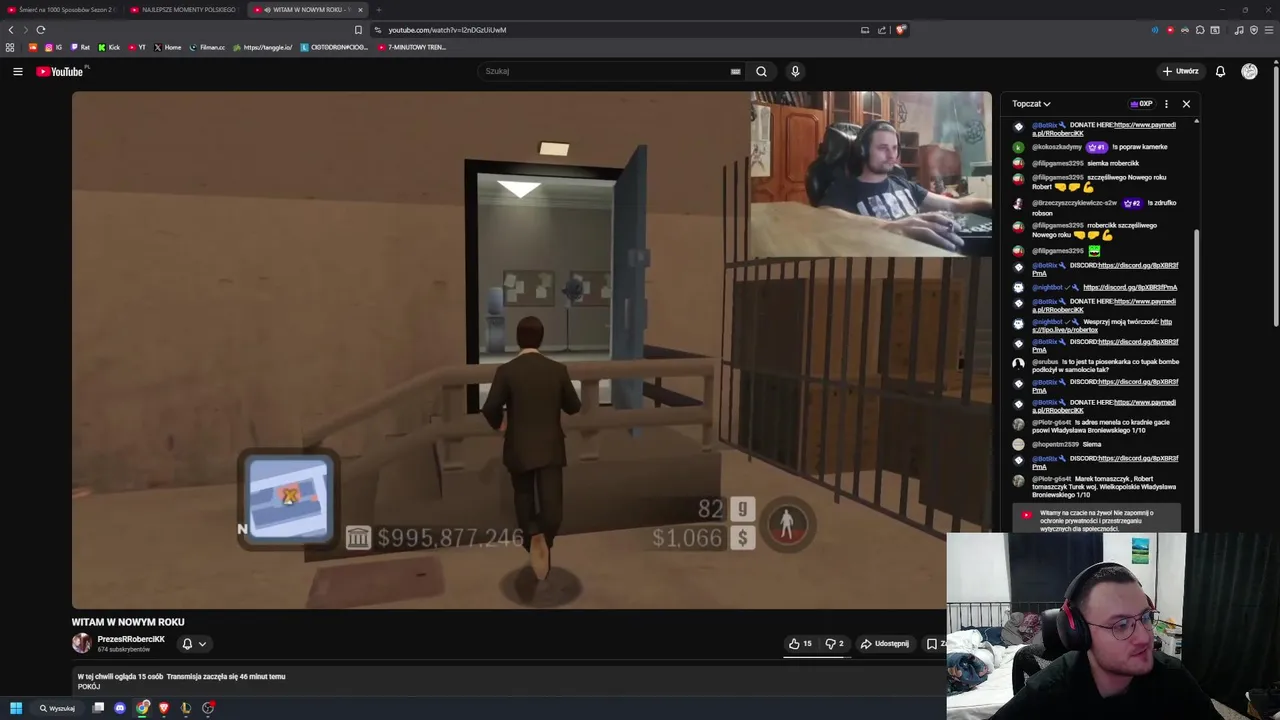Open the apps grid icon in bookmarks bar

point(10,47)
